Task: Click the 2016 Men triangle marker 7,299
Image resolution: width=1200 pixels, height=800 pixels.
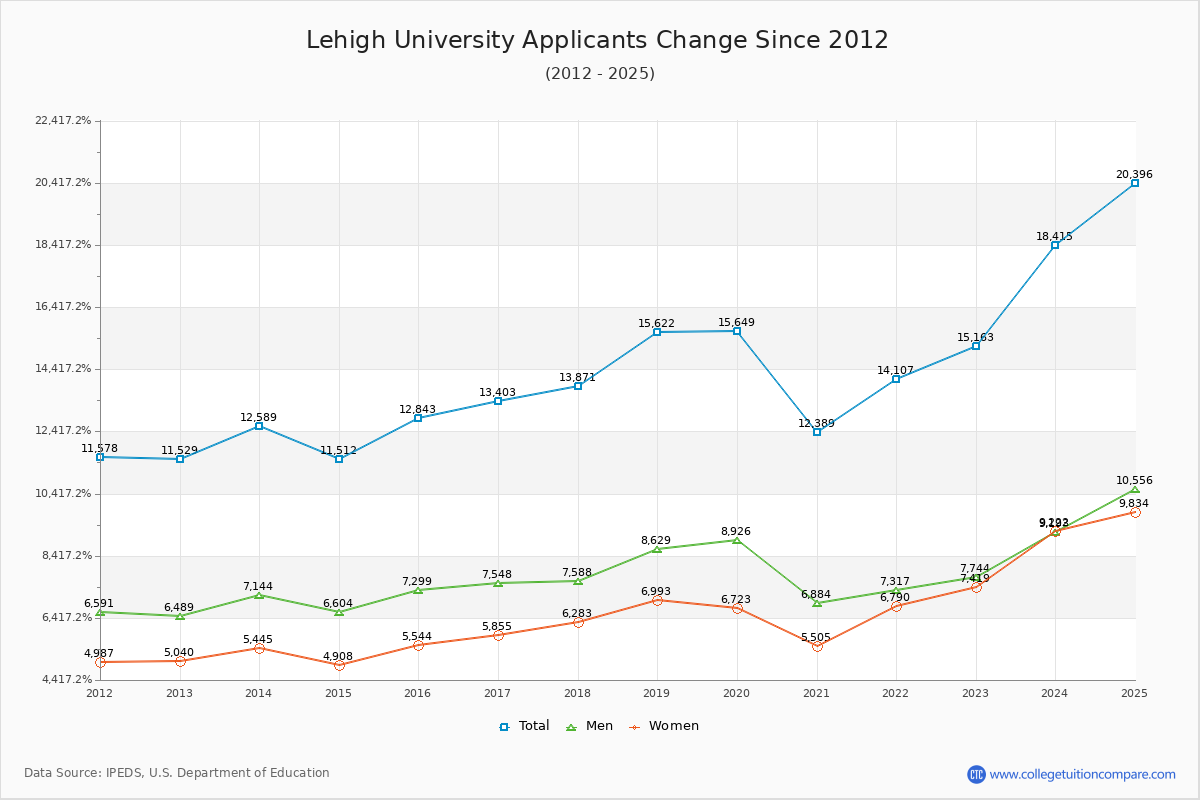Action: pos(418,590)
